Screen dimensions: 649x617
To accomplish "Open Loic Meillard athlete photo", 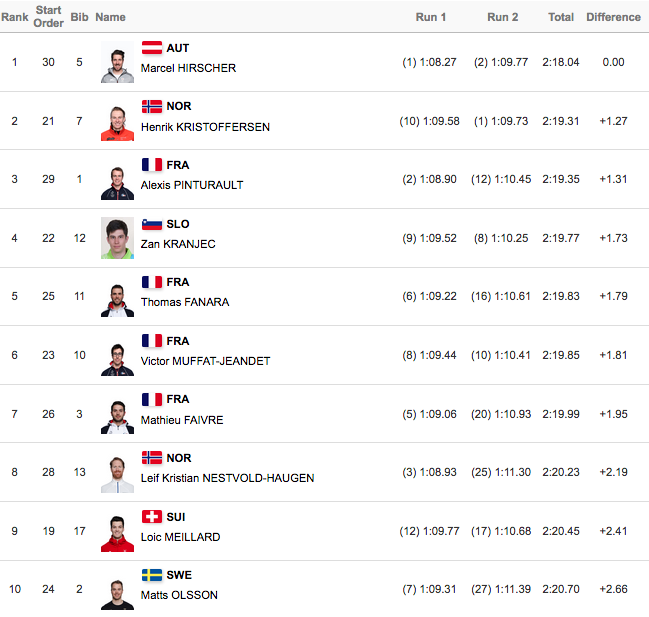I will click(118, 531).
